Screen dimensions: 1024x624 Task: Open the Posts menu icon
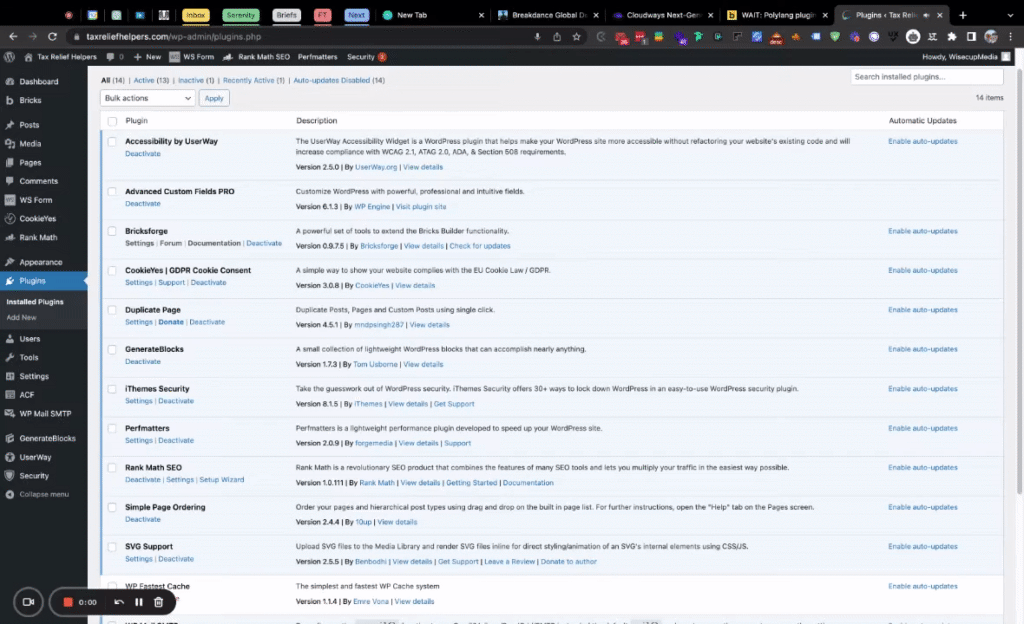click(9, 125)
